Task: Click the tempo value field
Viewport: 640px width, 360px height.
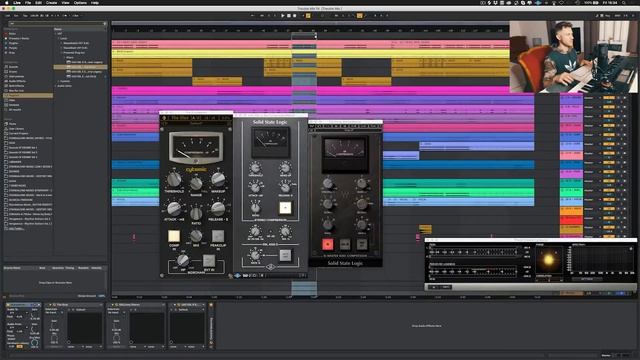Action: click(x=34, y=16)
